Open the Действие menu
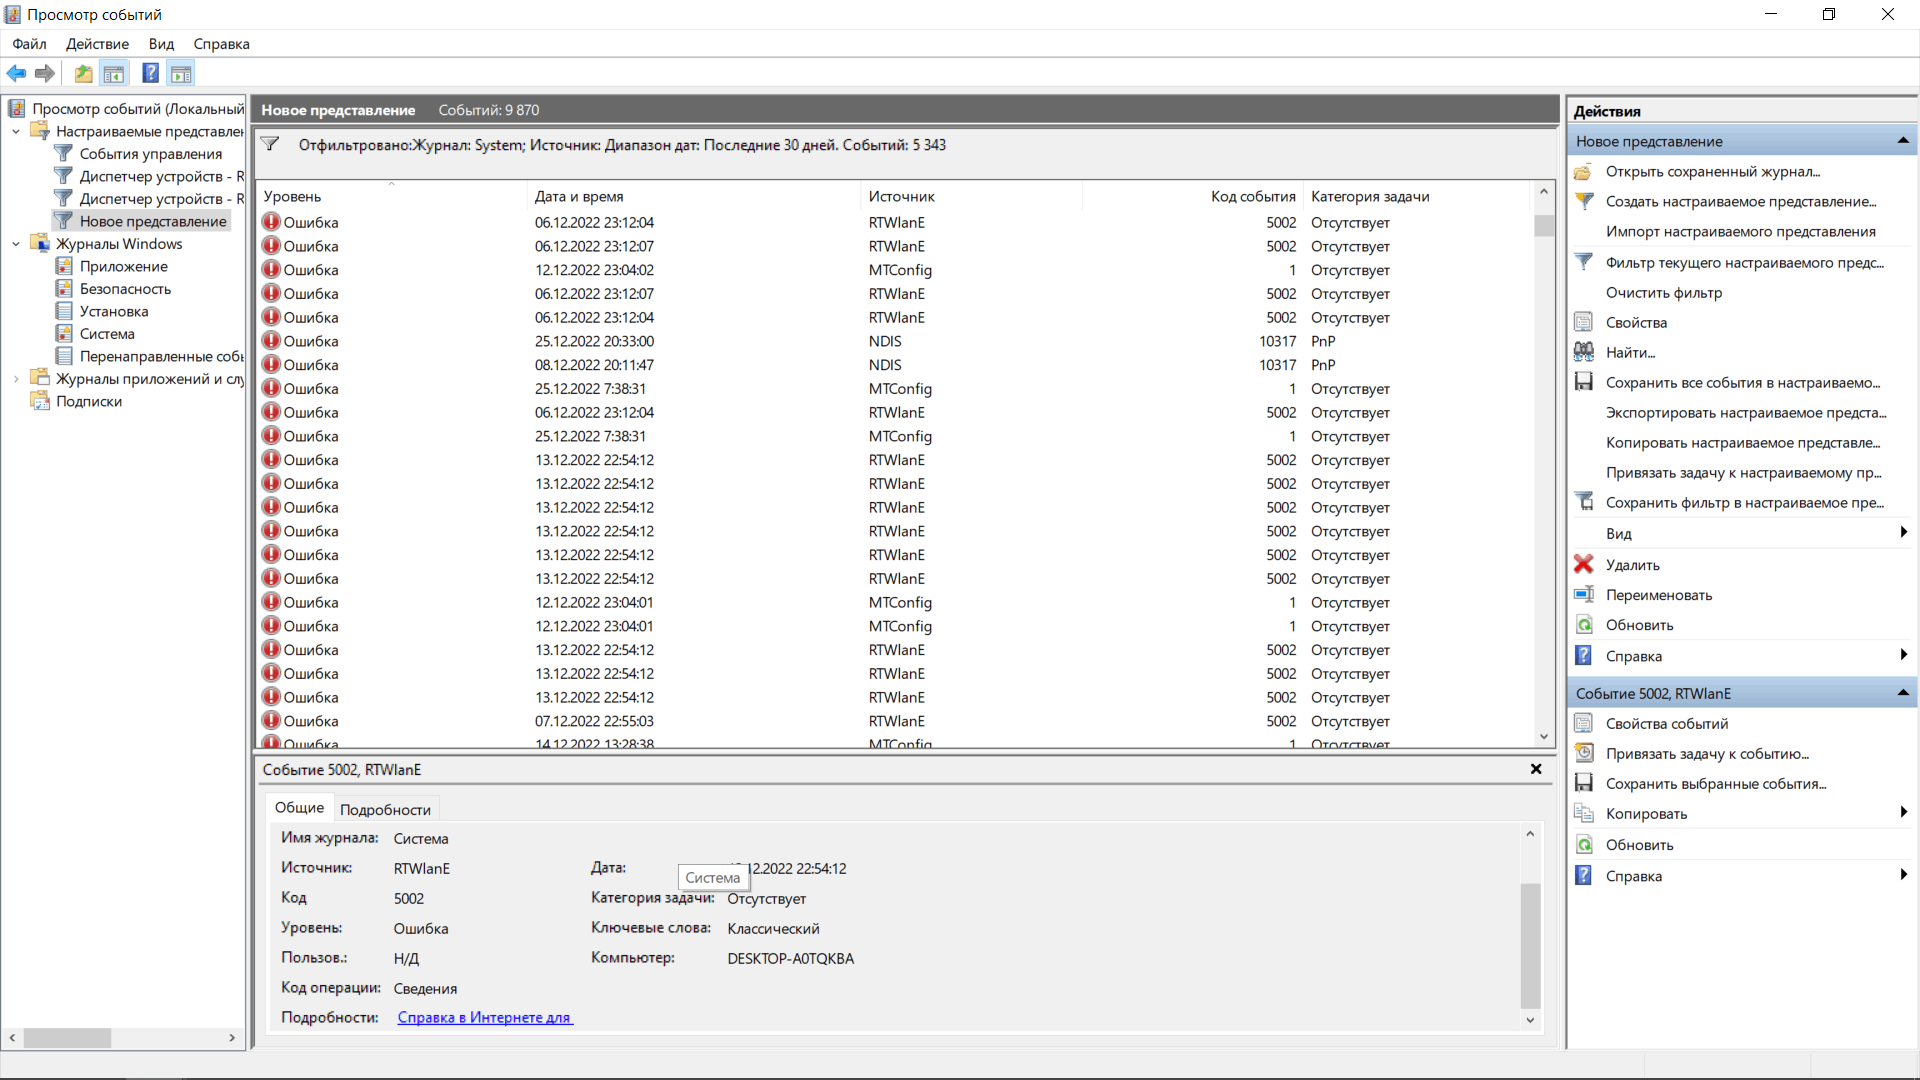The width and height of the screenshot is (1920, 1080). (x=97, y=44)
